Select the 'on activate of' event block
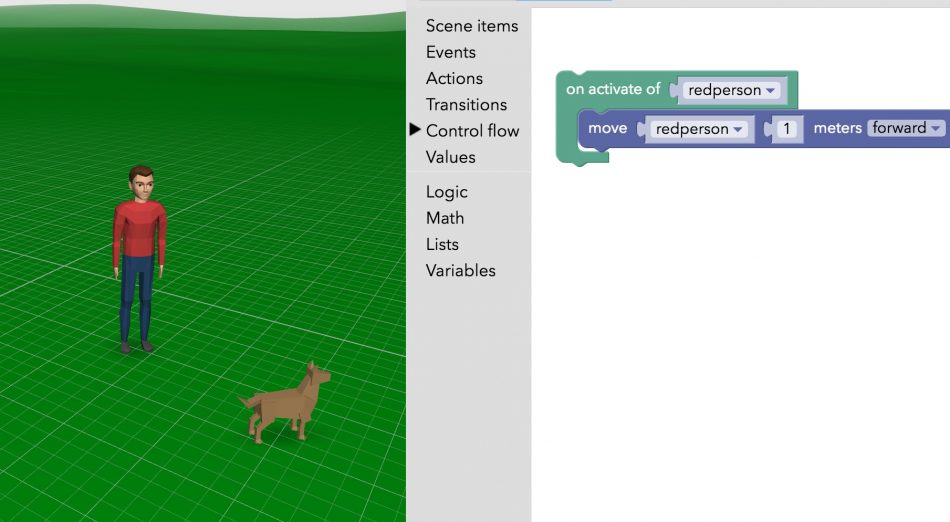The width and height of the screenshot is (950, 522). 613,89
